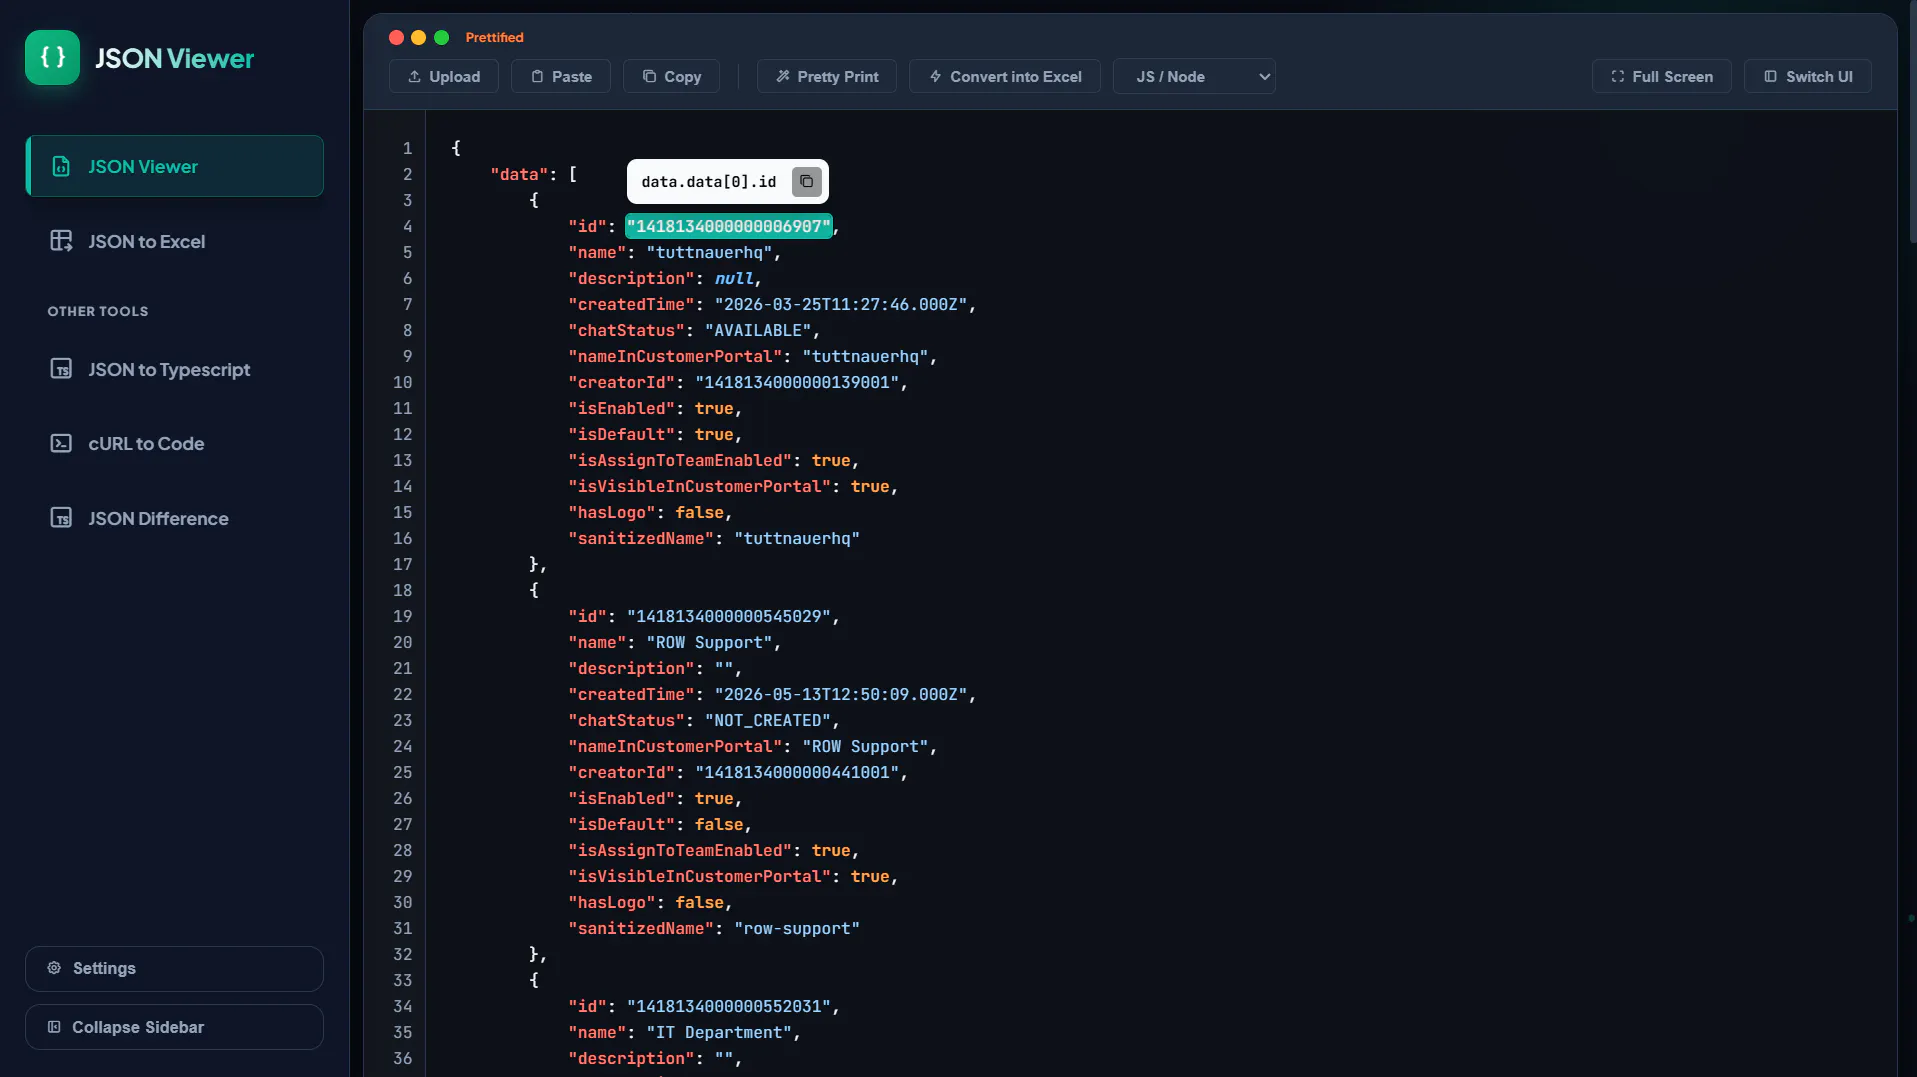This screenshot has height=1077, width=1917.
Task: Click the data.data[0].id path text
Action: (709, 182)
